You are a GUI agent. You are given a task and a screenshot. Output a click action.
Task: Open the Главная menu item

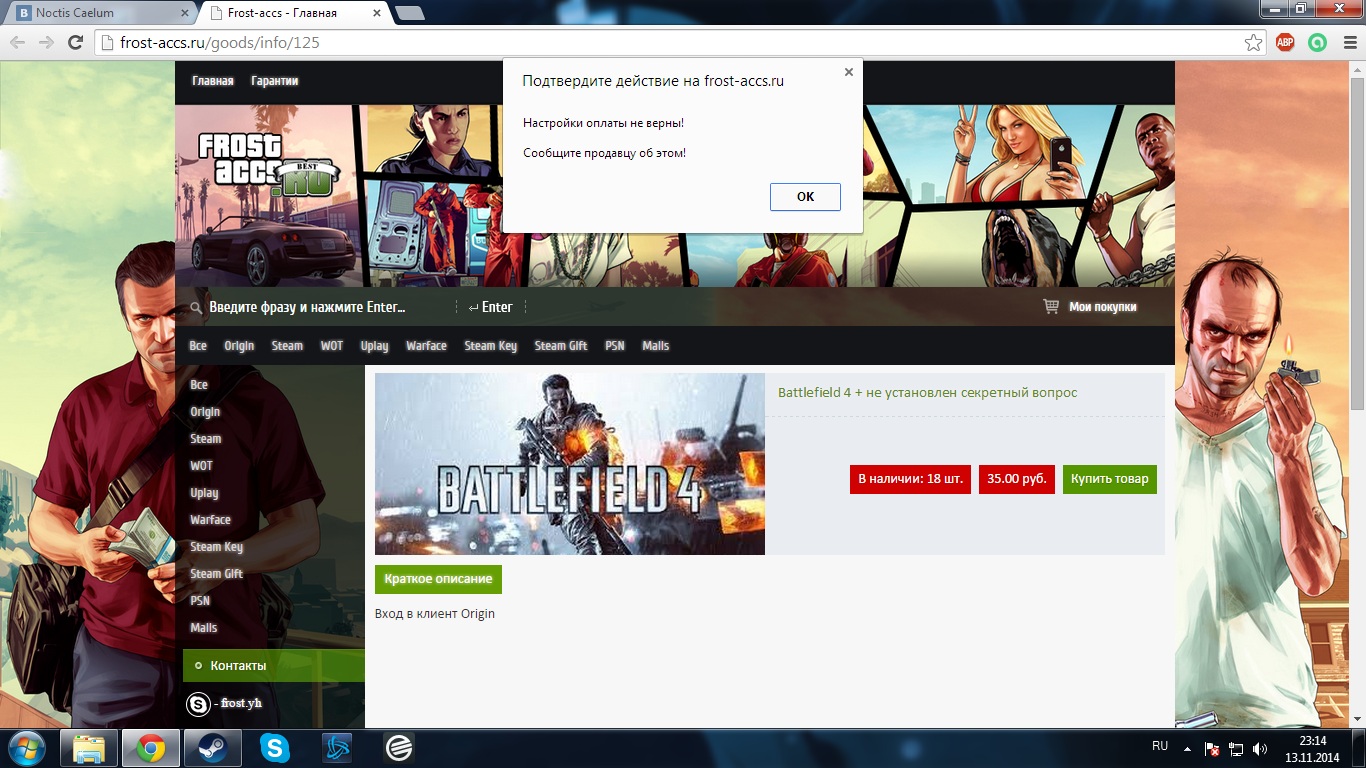click(x=213, y=81)
